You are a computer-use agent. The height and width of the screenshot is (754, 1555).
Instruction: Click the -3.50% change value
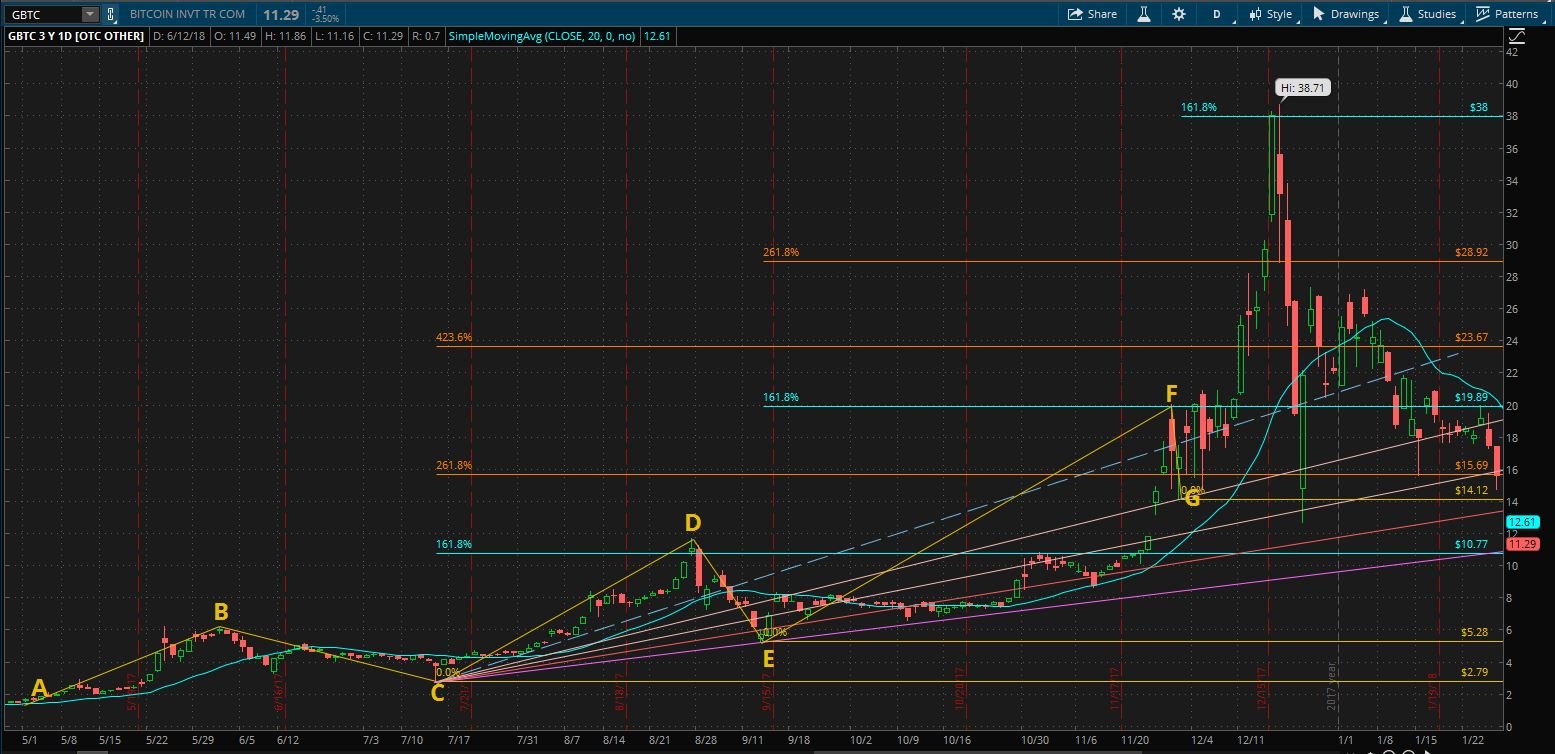coord(326,19)
